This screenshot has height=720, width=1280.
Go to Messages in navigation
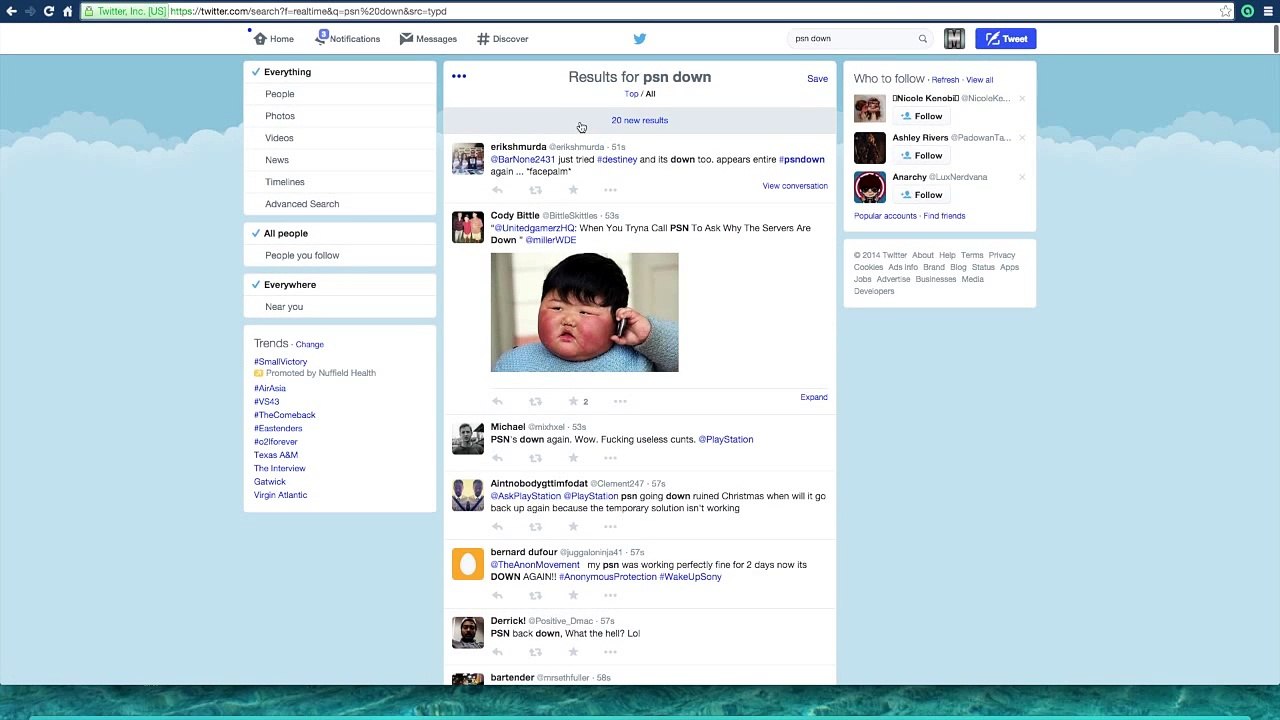[429, 39]
